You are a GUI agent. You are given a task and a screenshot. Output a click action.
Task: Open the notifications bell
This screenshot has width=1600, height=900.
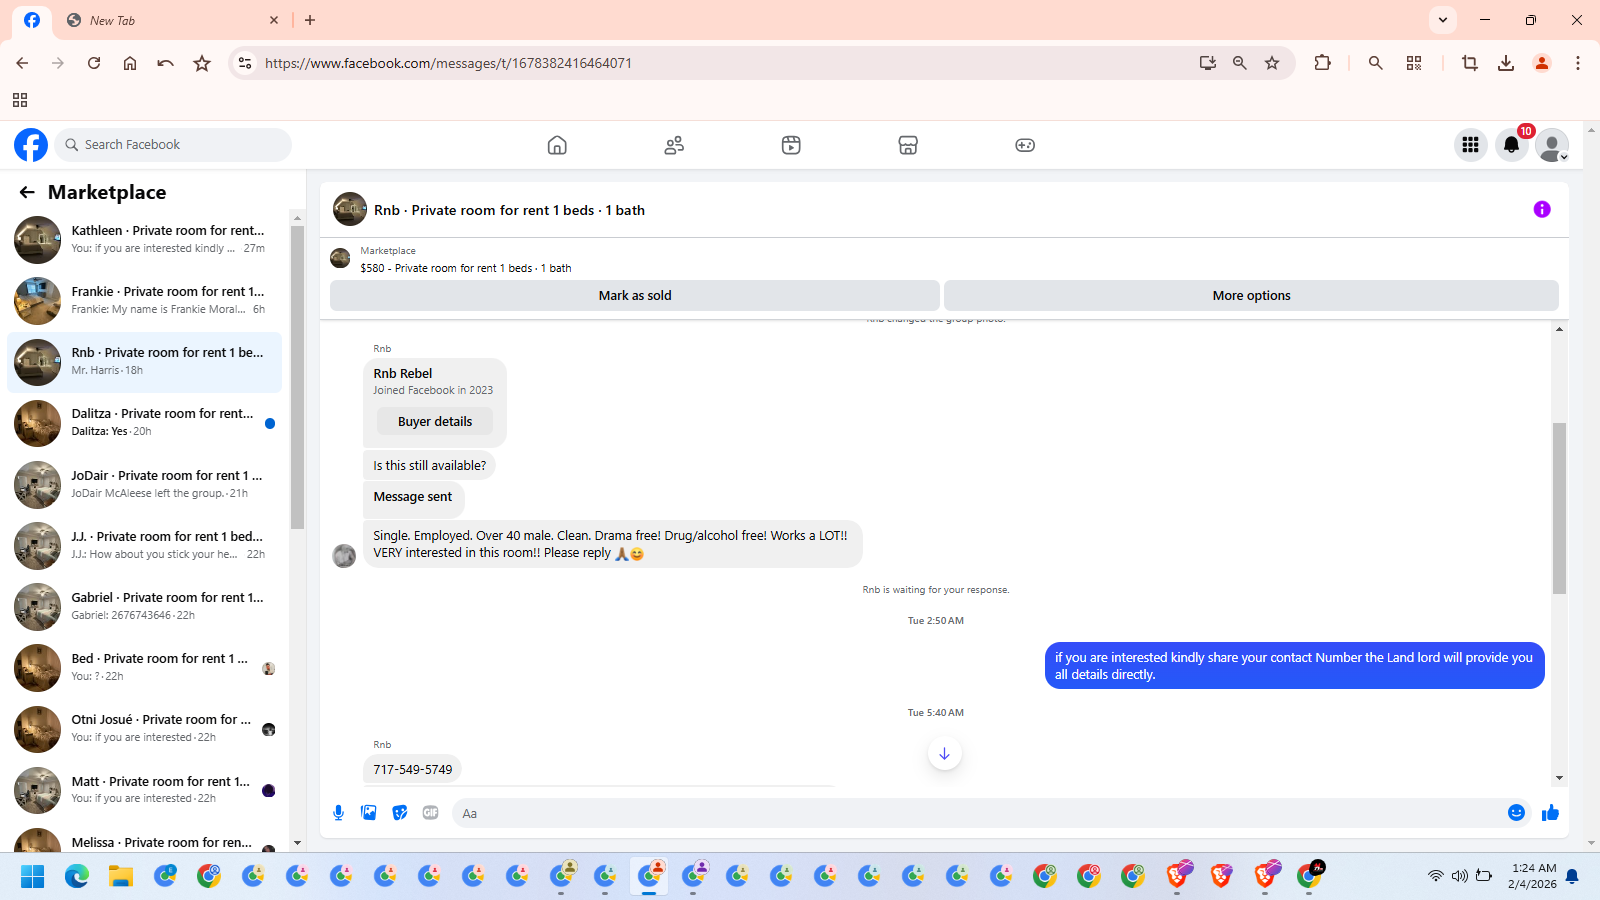[1511, 145]
